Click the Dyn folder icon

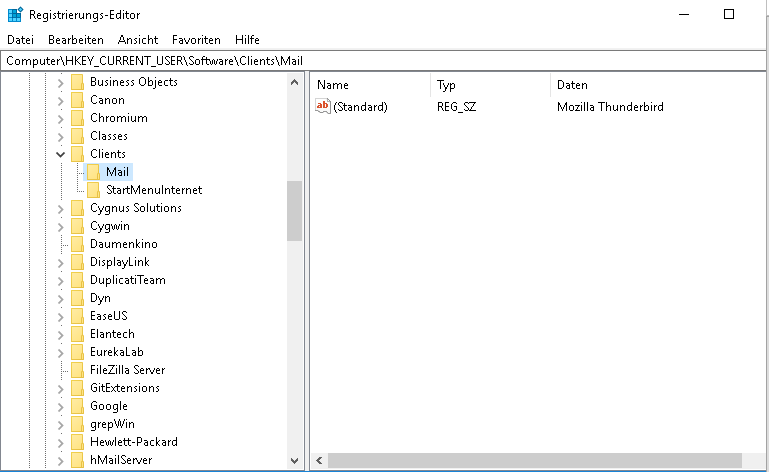click(77, 298)
